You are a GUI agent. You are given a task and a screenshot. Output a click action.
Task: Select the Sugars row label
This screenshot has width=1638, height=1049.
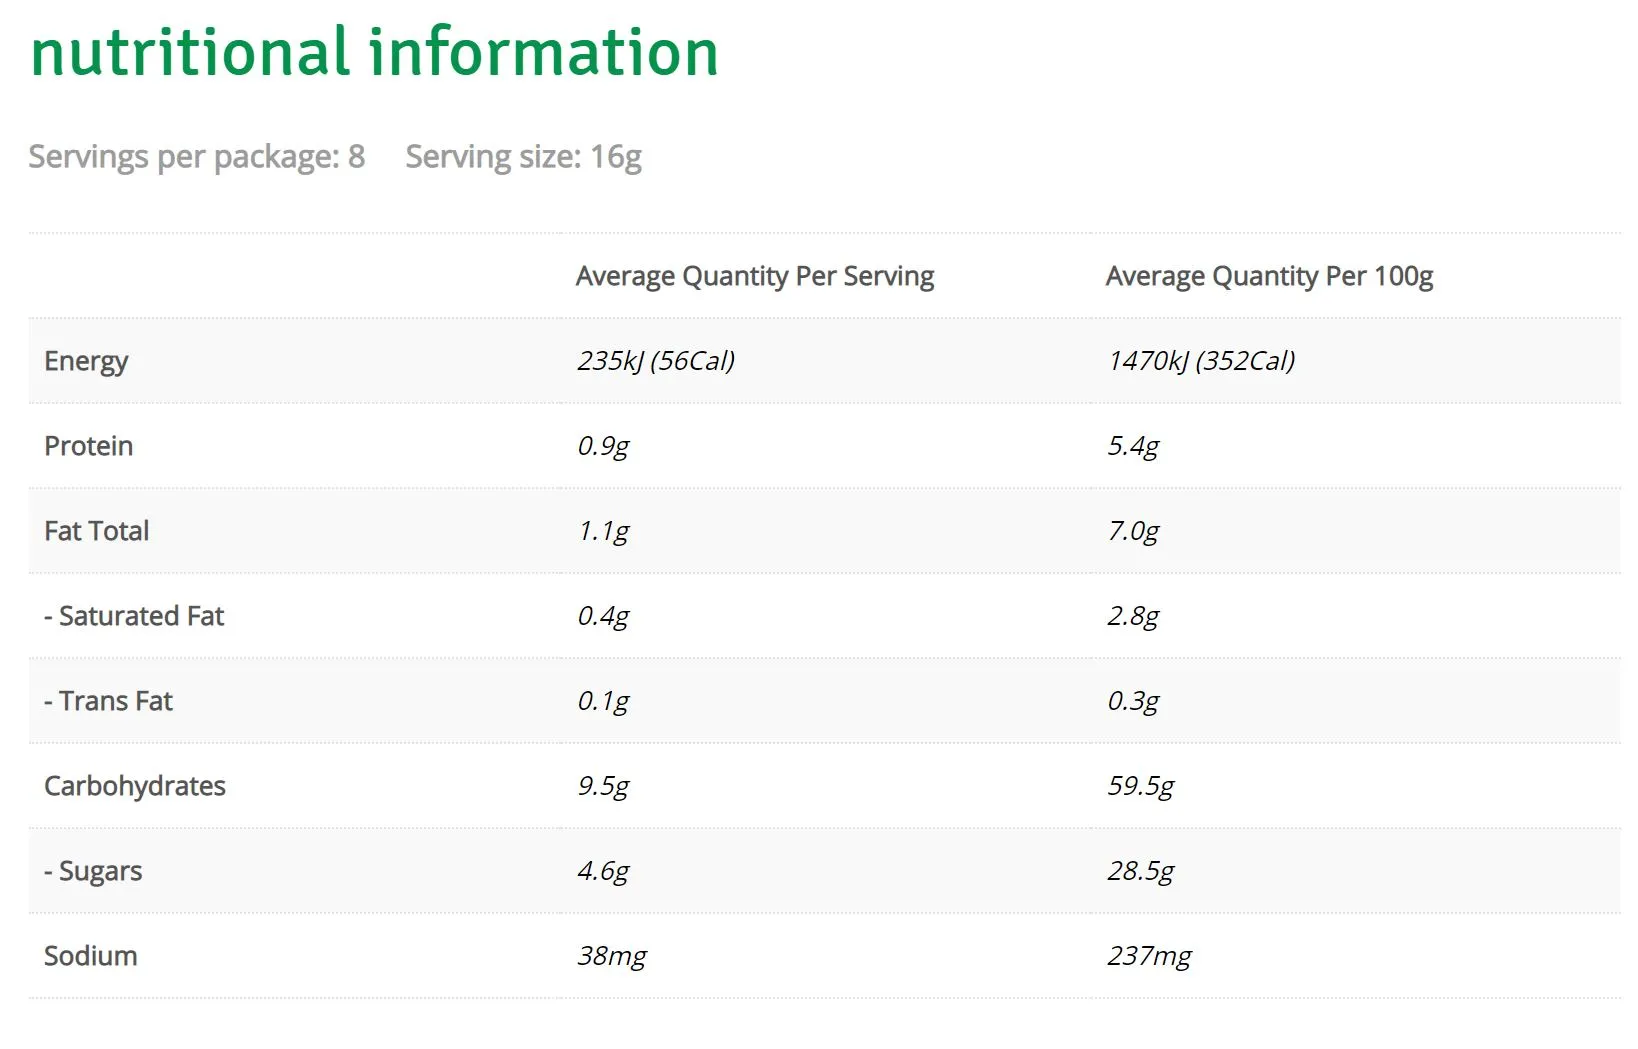pos(93,871)
